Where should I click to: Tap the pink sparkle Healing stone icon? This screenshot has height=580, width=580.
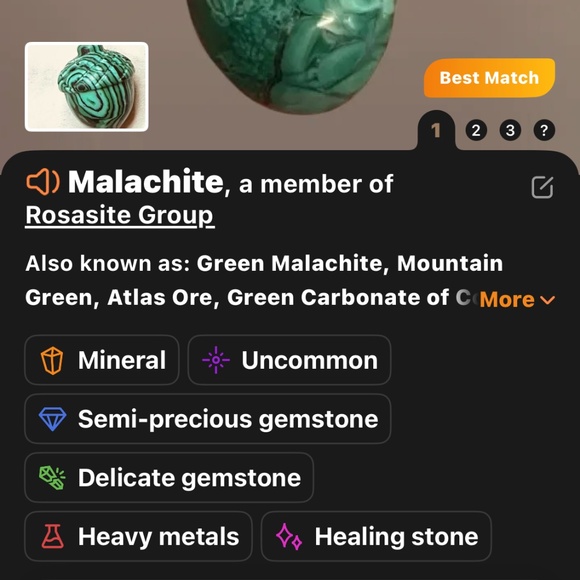(x=289, y=536)
